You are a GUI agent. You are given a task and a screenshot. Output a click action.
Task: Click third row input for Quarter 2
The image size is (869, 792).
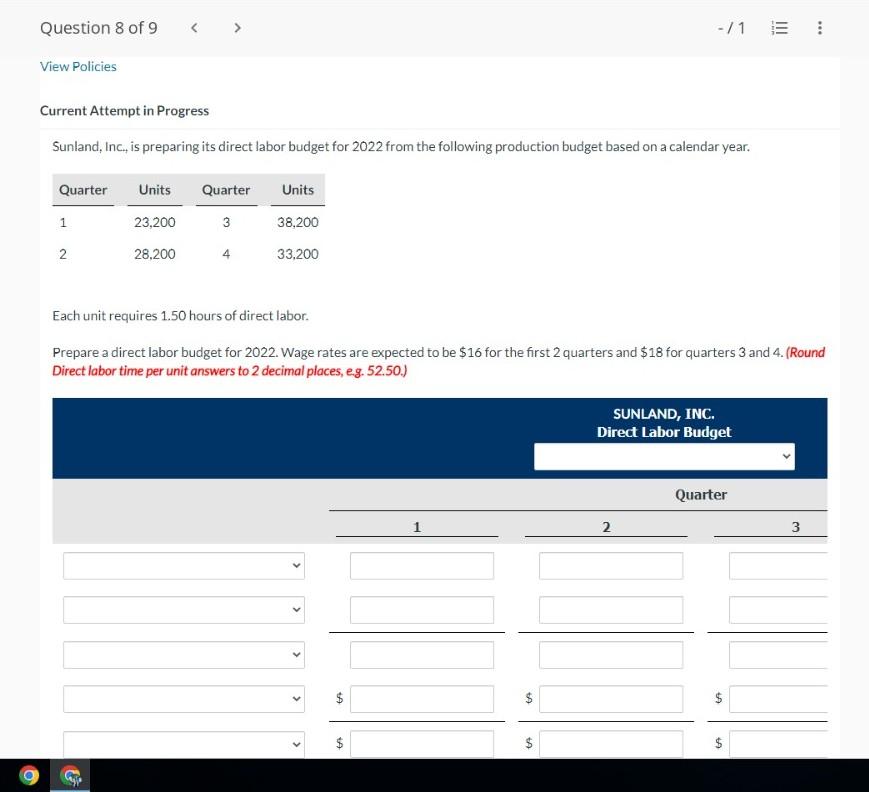[x=611, y=655]
